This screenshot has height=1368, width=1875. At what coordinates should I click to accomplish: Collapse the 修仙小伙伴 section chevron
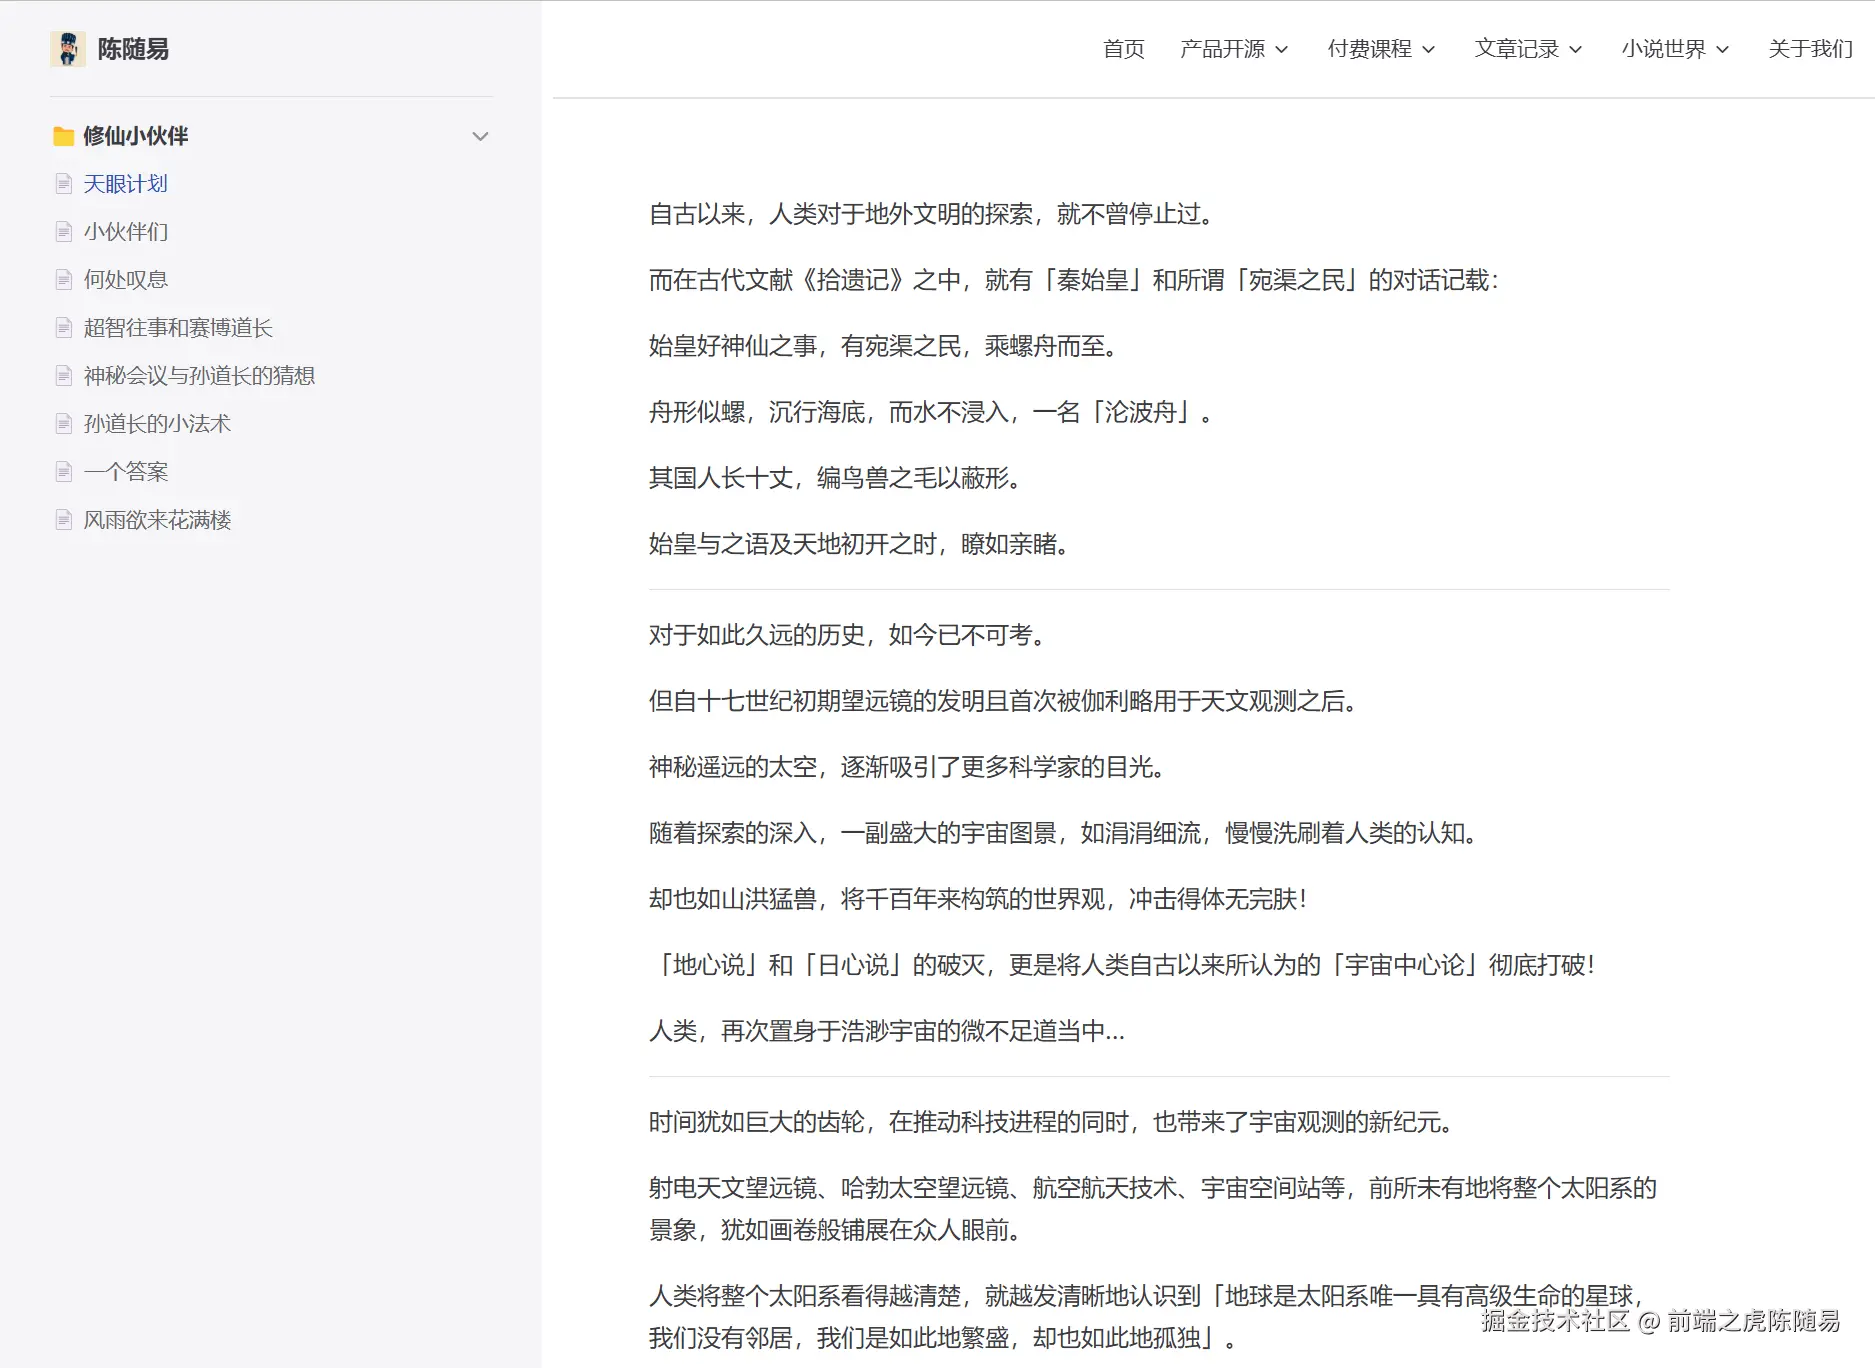tap(481, 136)
